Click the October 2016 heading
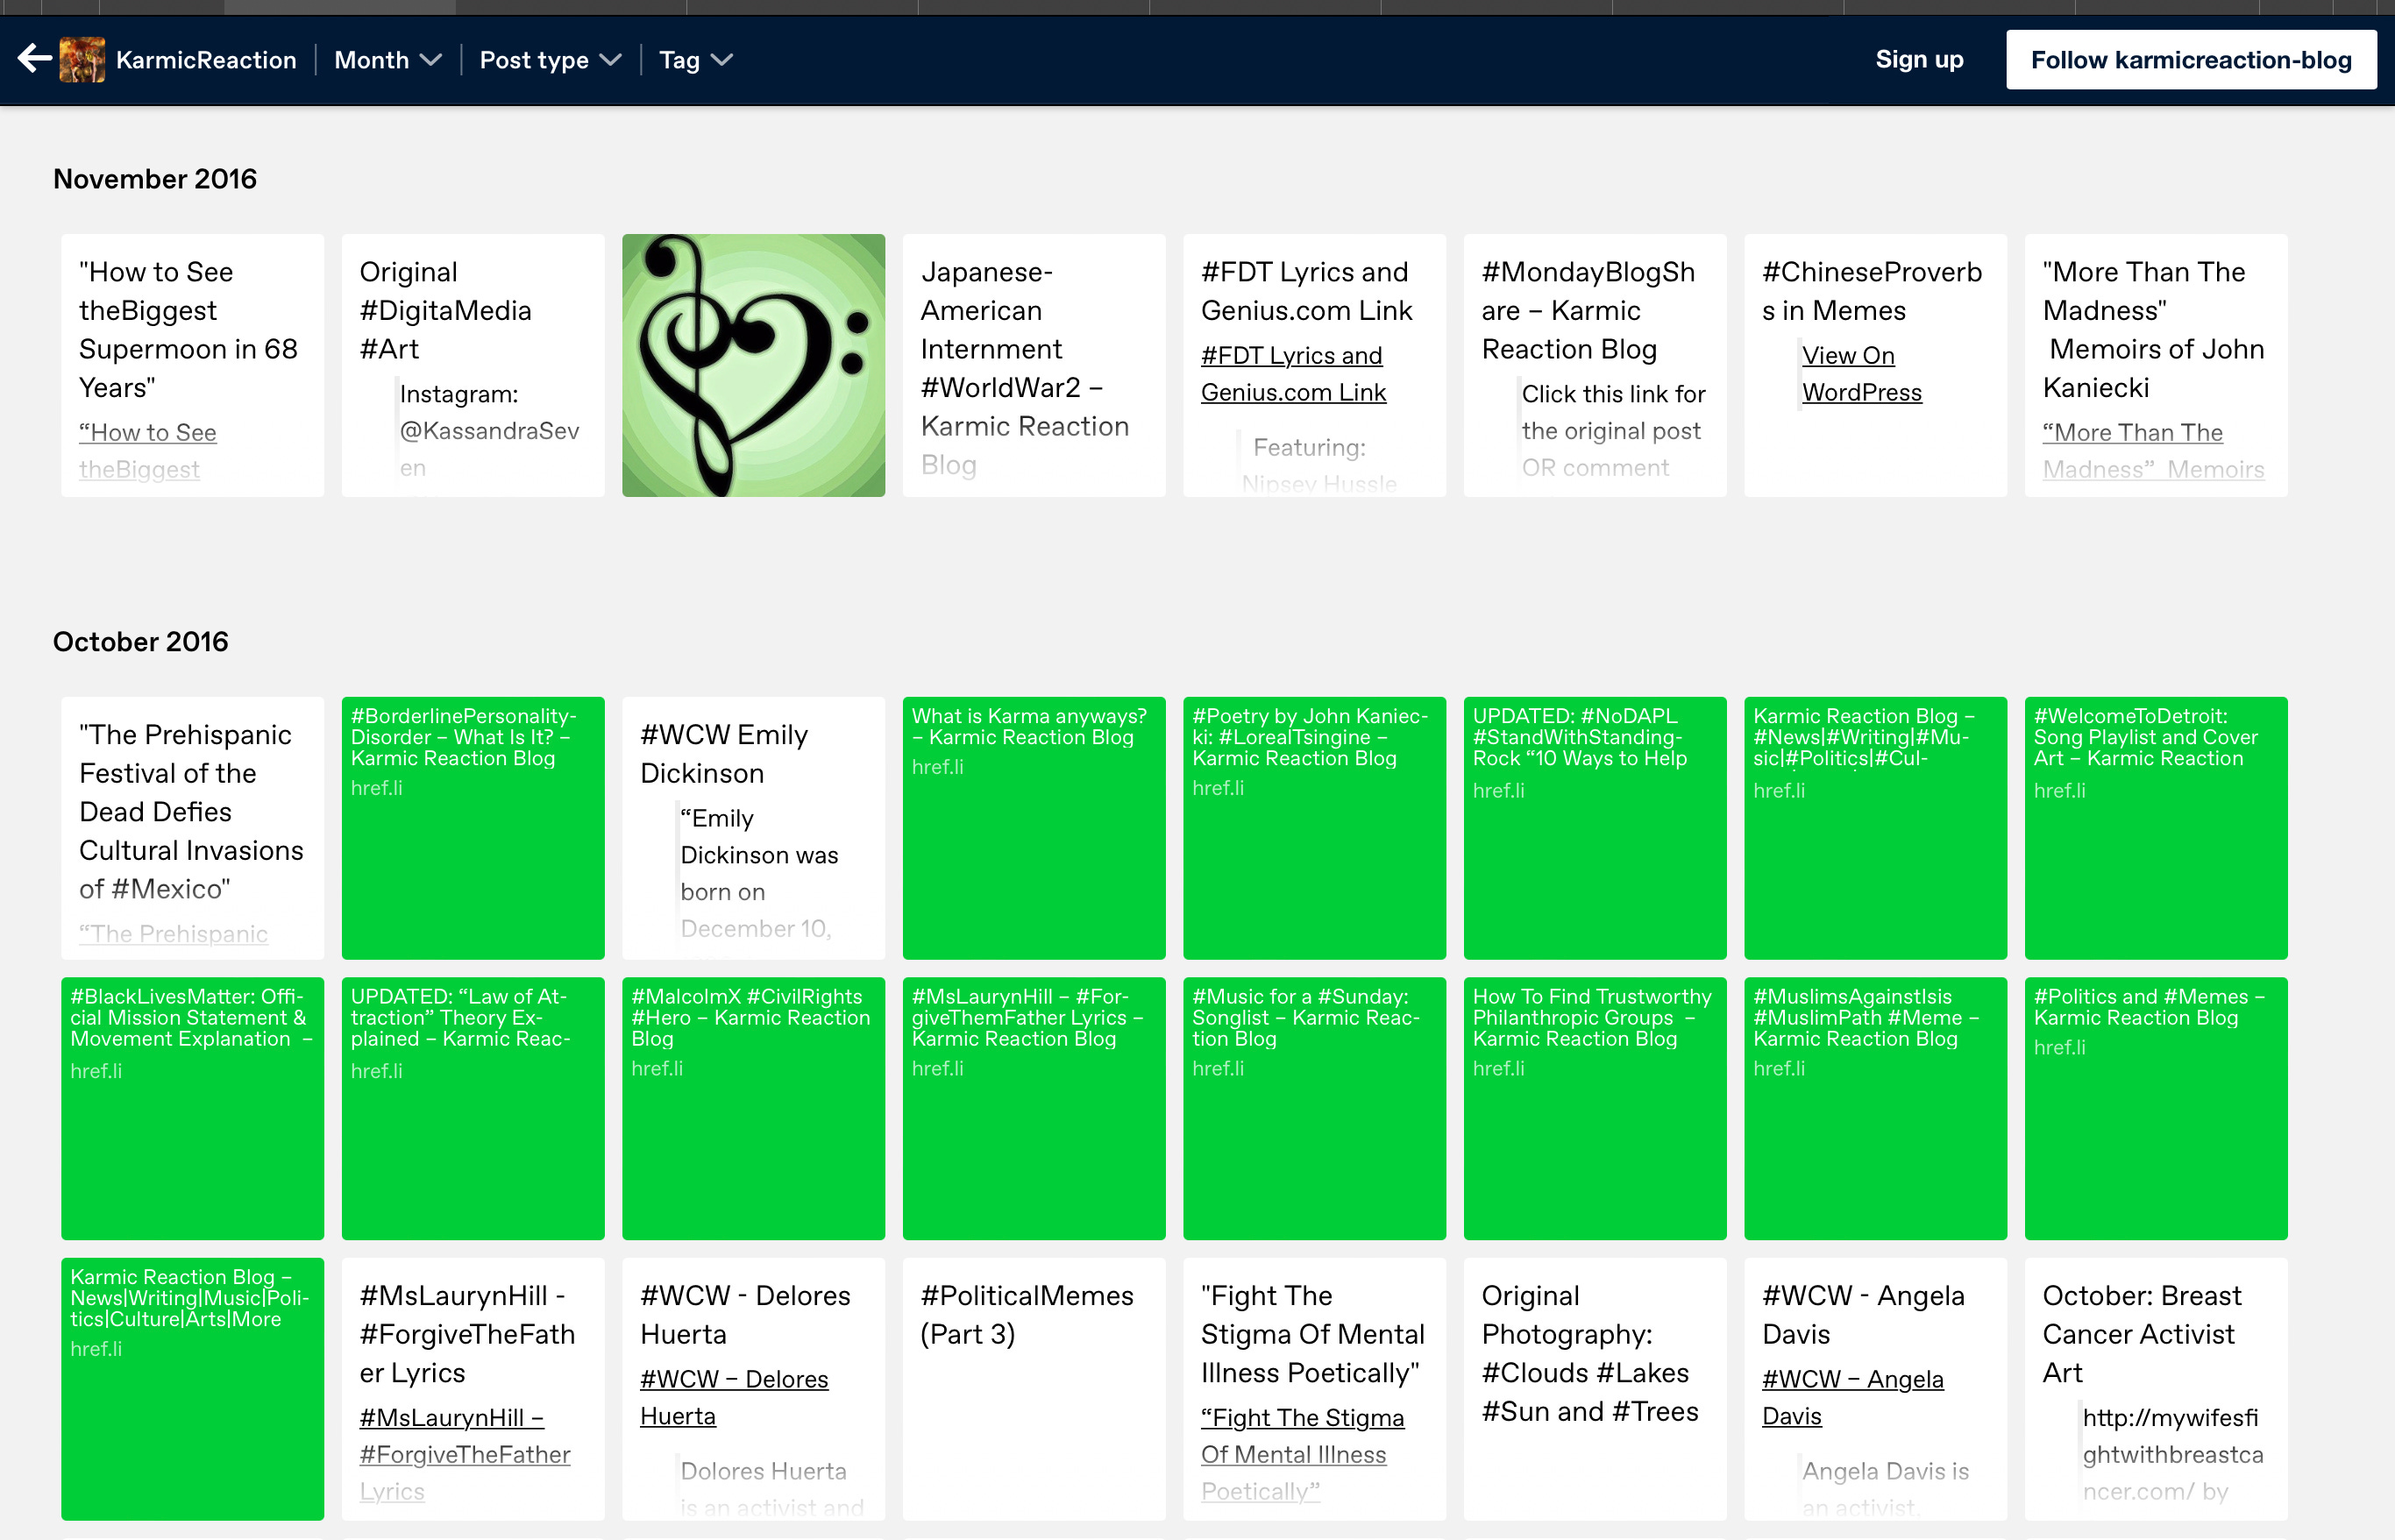This screenshot has height=1540, width=2395. click(x=141, y=642)
